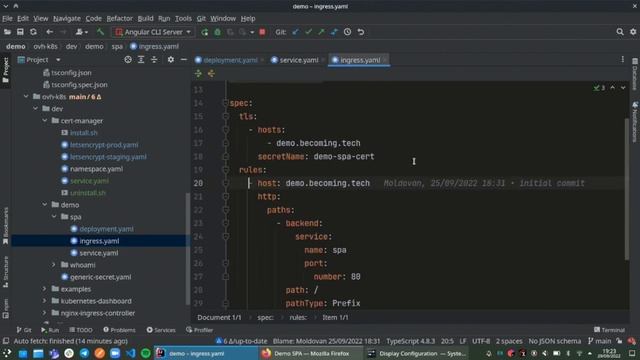This screenshot has width=640, height=360.
Task: Expand all nodes in Project panel
Action: (141, 60)
